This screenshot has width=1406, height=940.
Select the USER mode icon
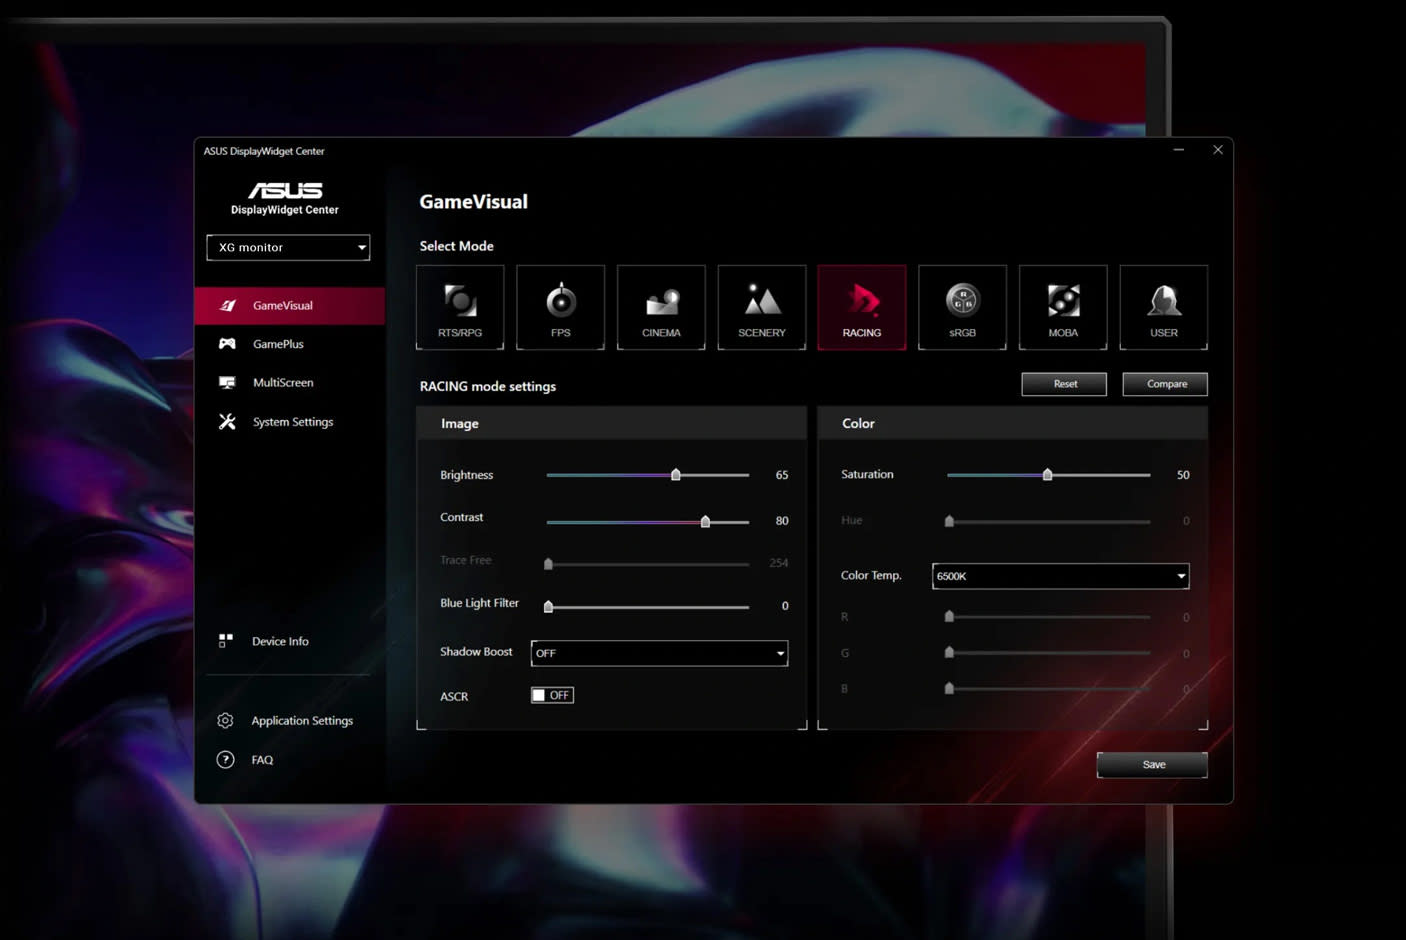[1163, 307]
